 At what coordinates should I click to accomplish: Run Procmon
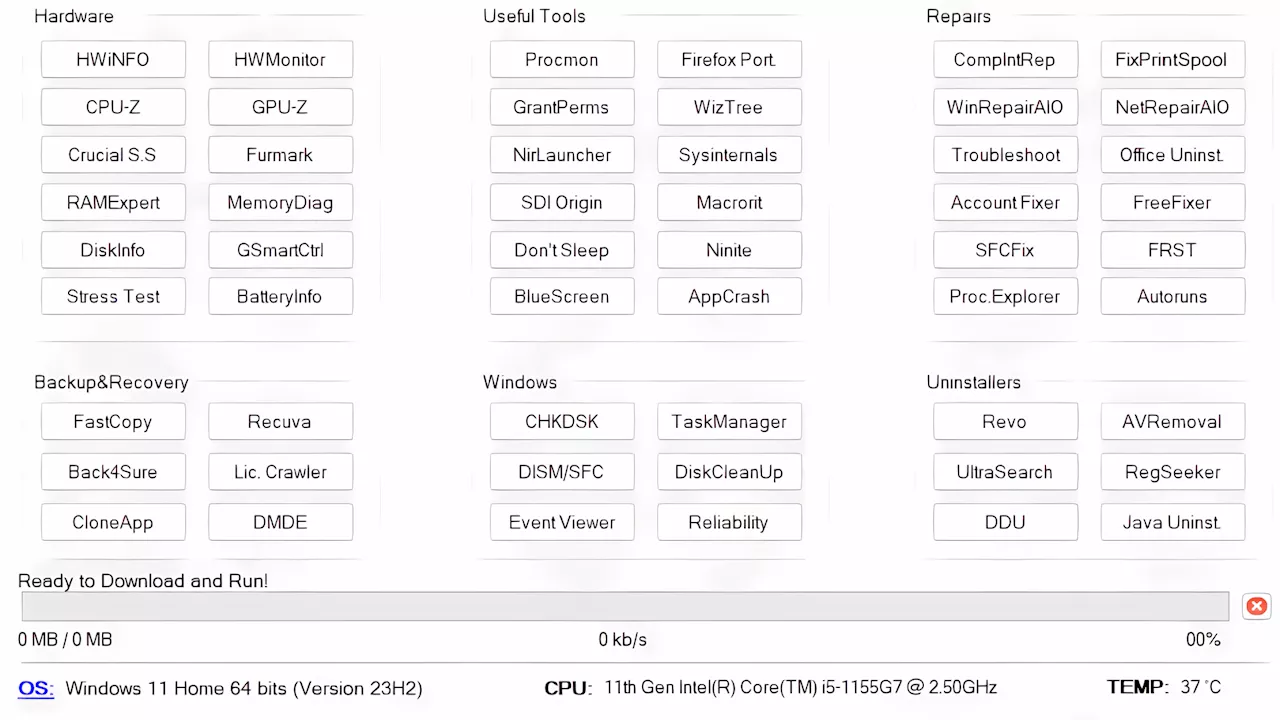pos(562,59)
